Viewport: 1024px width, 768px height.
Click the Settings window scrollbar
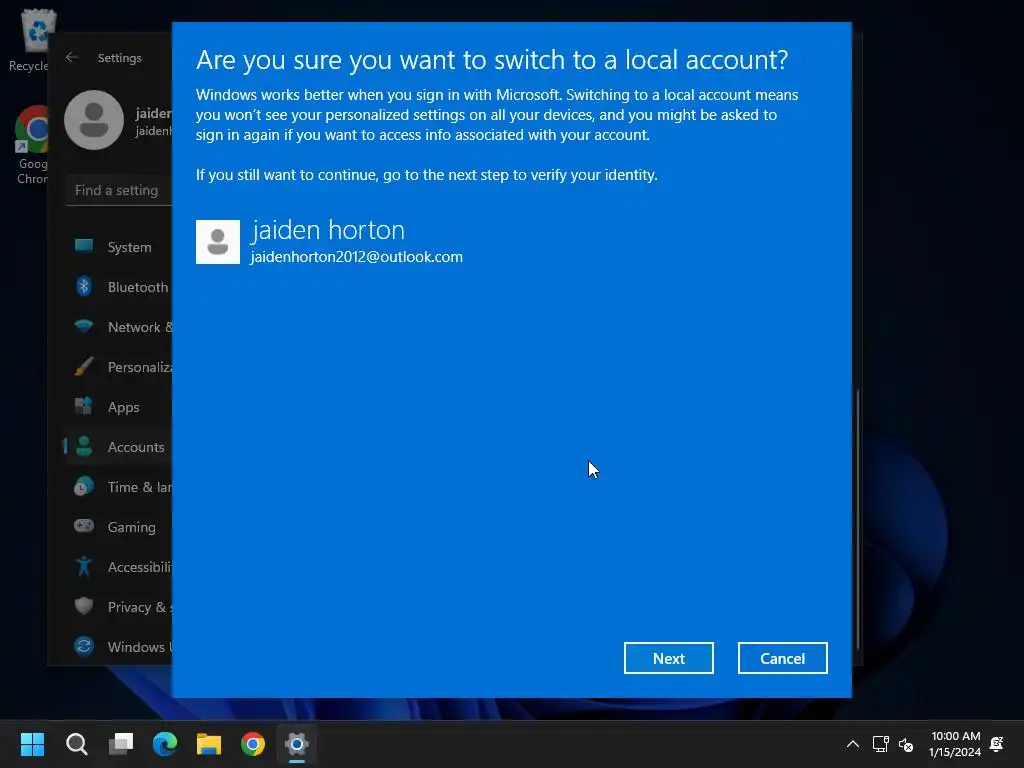[858, 519]
